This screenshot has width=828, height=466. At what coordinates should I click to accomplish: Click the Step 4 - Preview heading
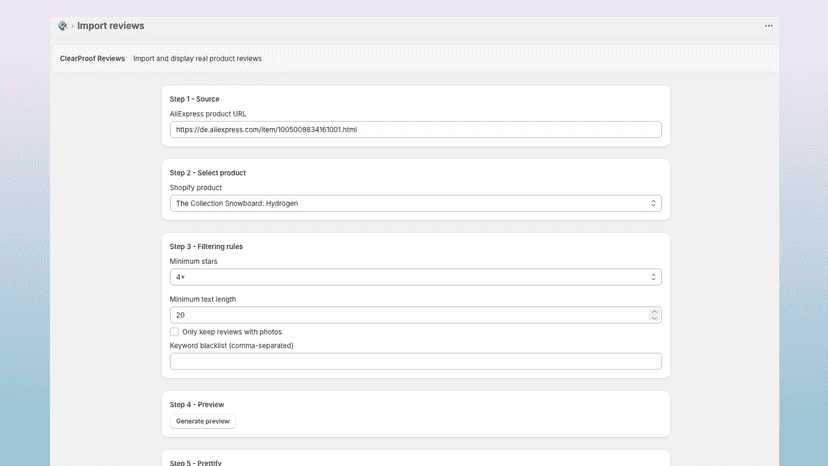197,405
